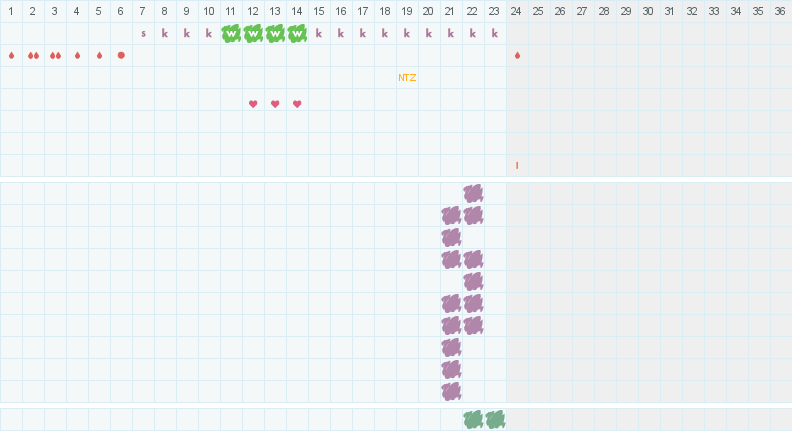This screenshot has width=792, height=431.
Task: Click the heart icon on day 13
Action: pyautogui.click(x=275, y=104)
